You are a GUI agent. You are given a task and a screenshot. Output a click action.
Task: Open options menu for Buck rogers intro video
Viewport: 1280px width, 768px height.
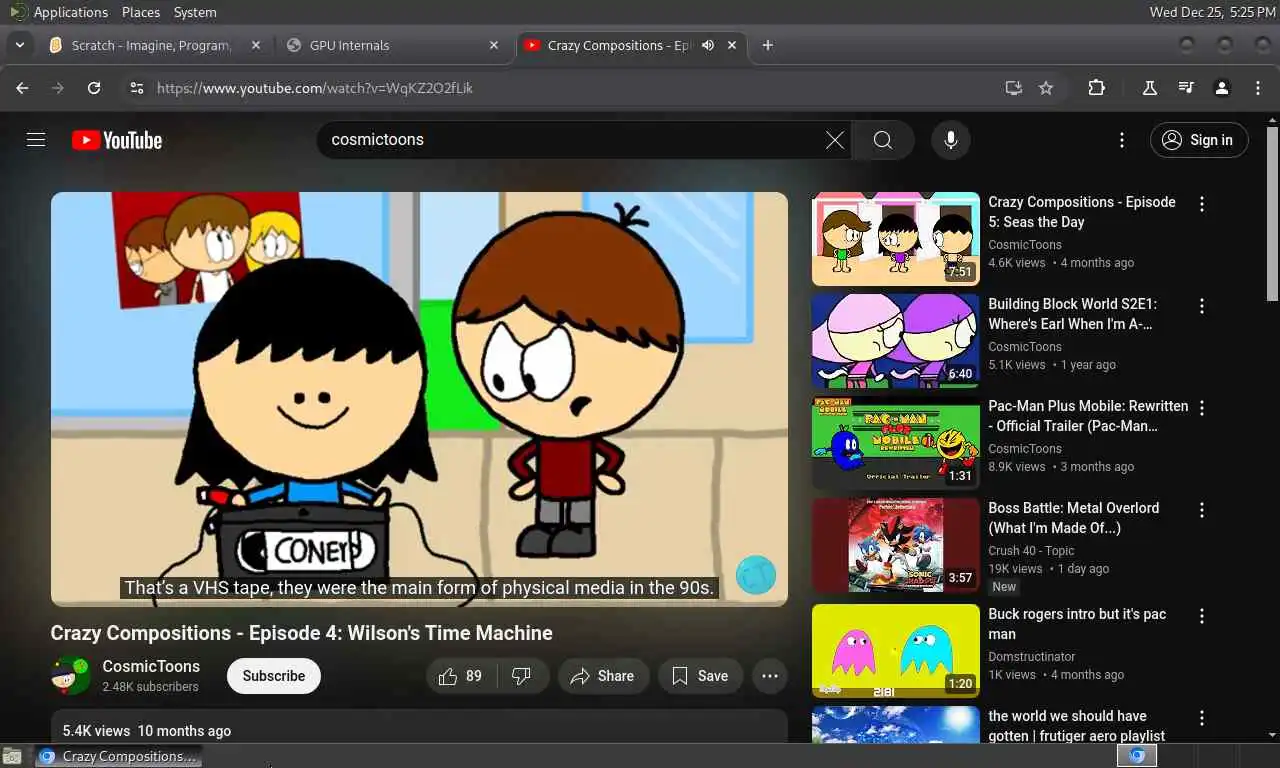pos(1202,616)
